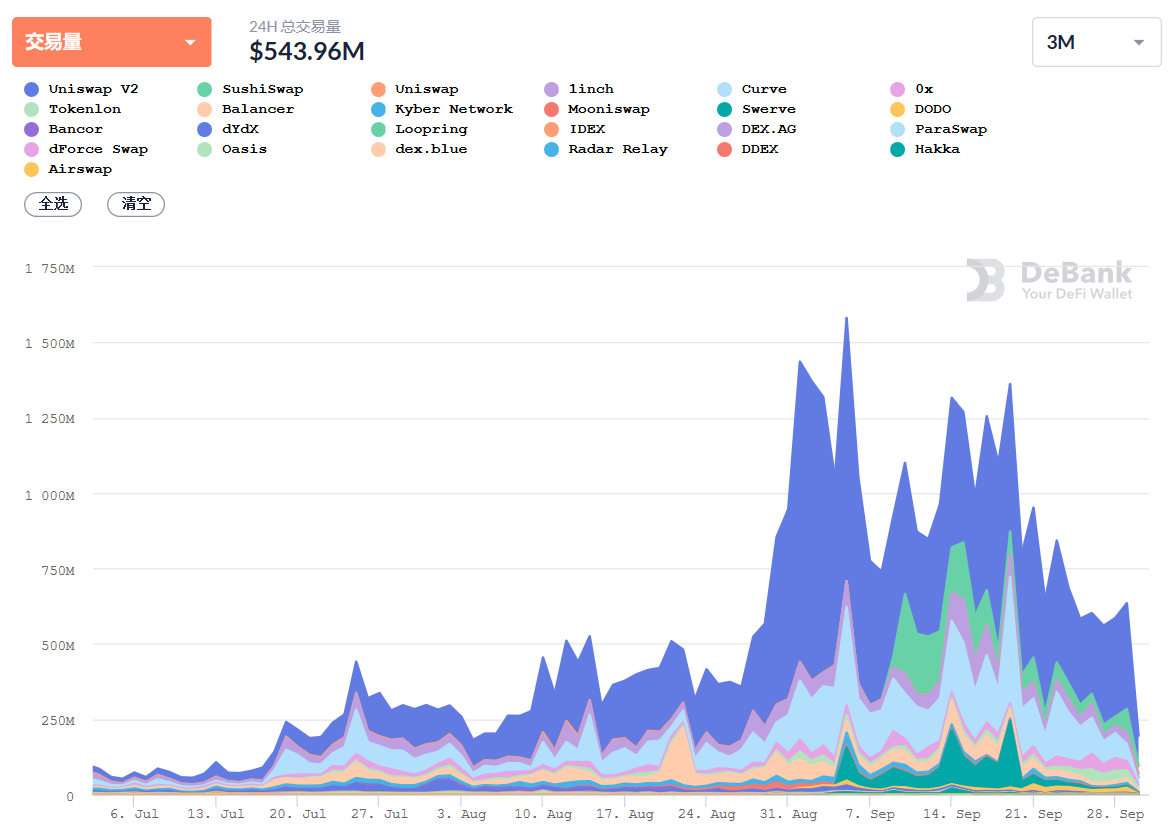Screen dimensions: 1171x836
Task: Click Loopring legend color dot
Action: 378,129
